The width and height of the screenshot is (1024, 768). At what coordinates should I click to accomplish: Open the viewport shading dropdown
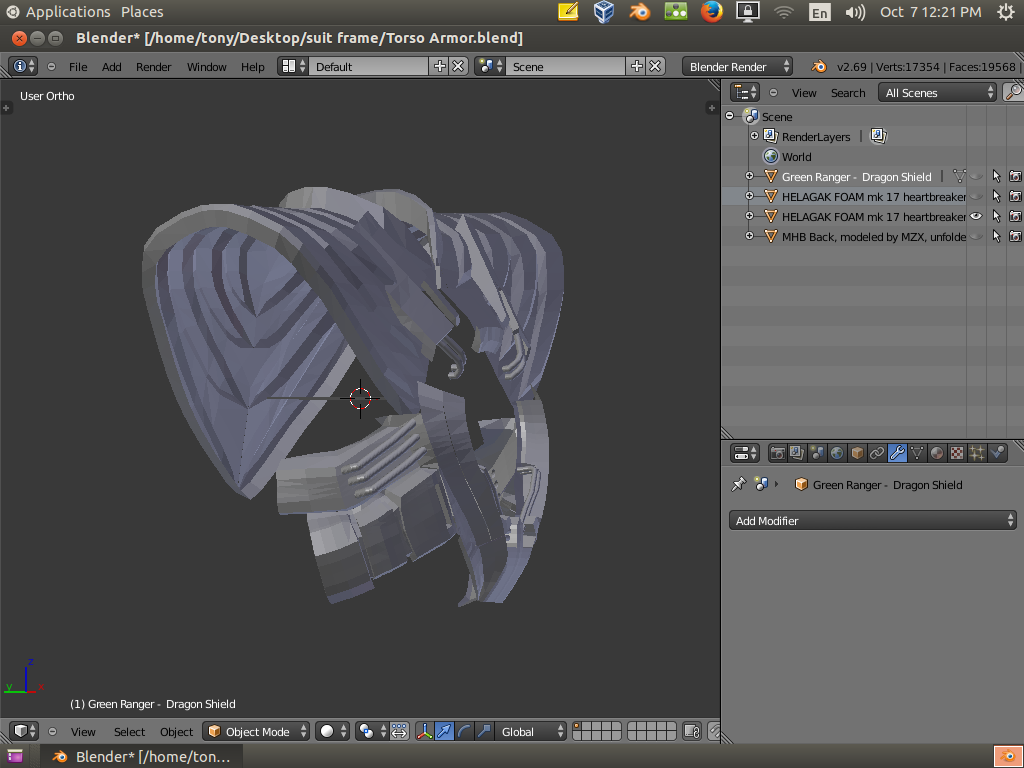pyautogui.click(x=332, y=731)
